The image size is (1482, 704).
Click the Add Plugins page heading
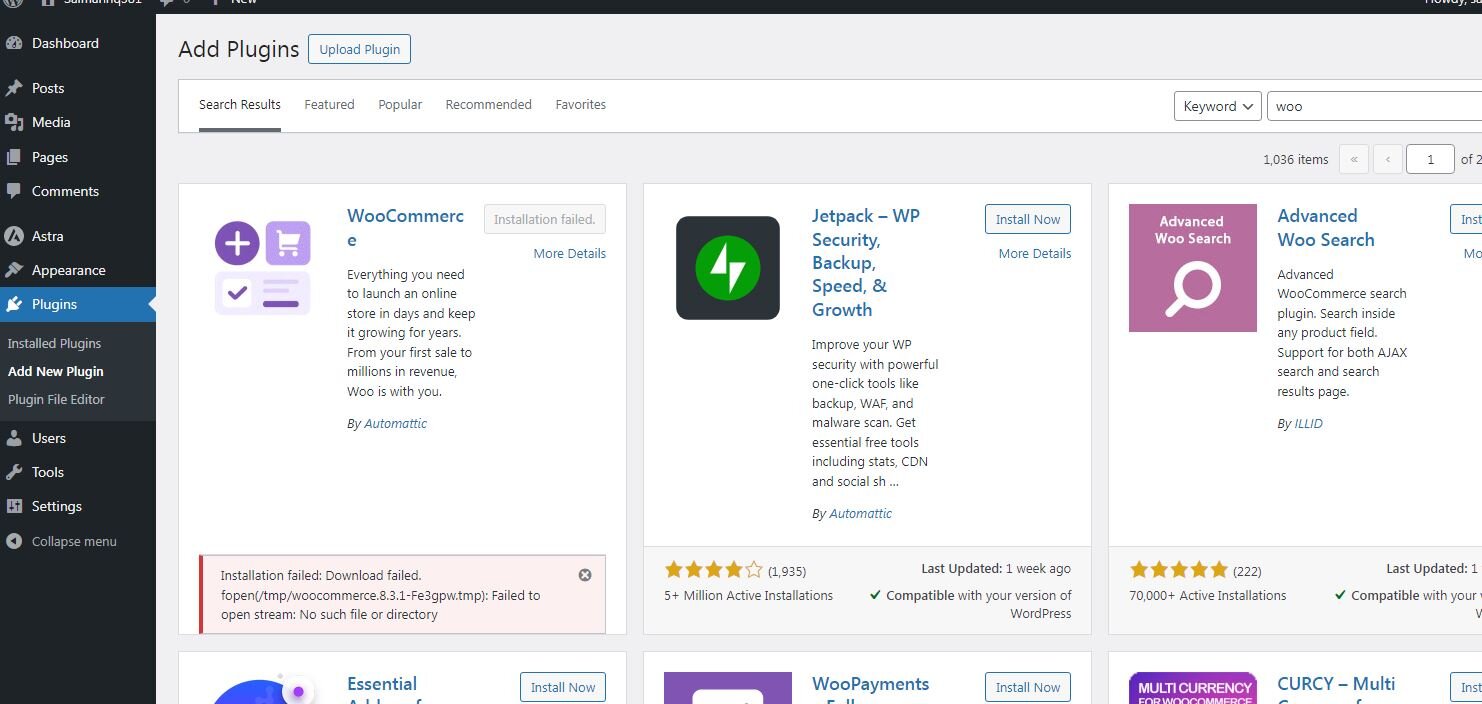(239, 49)
